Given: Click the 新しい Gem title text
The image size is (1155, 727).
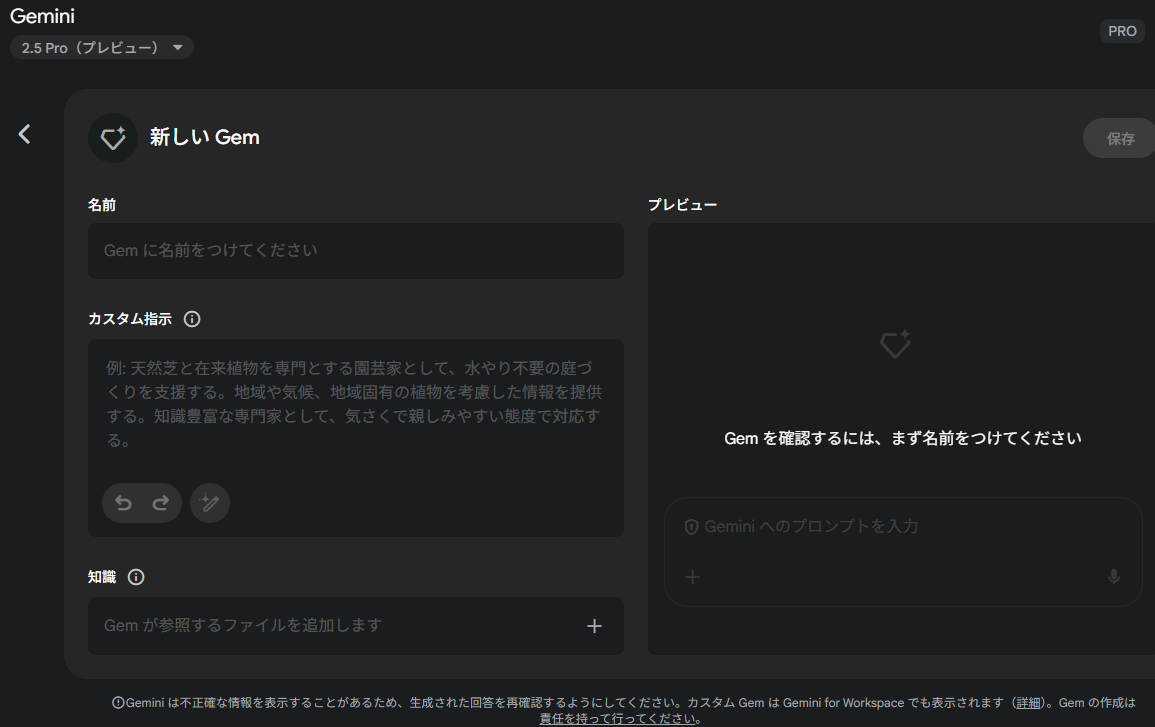Looking at the screenshot, I should 205,138.
